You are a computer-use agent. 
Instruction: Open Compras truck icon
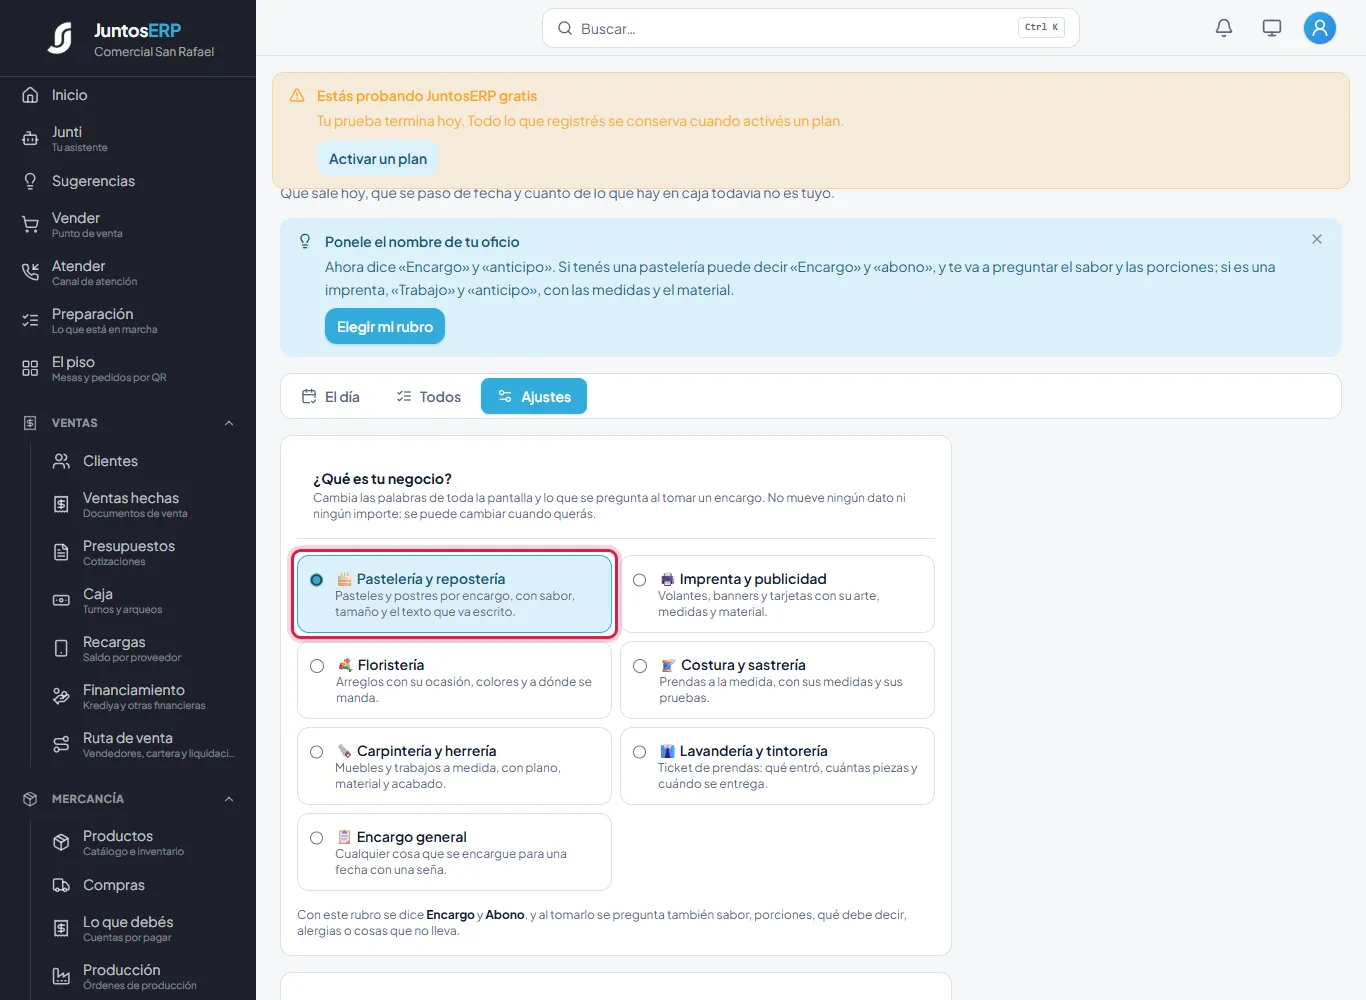(x=61, y=885)
